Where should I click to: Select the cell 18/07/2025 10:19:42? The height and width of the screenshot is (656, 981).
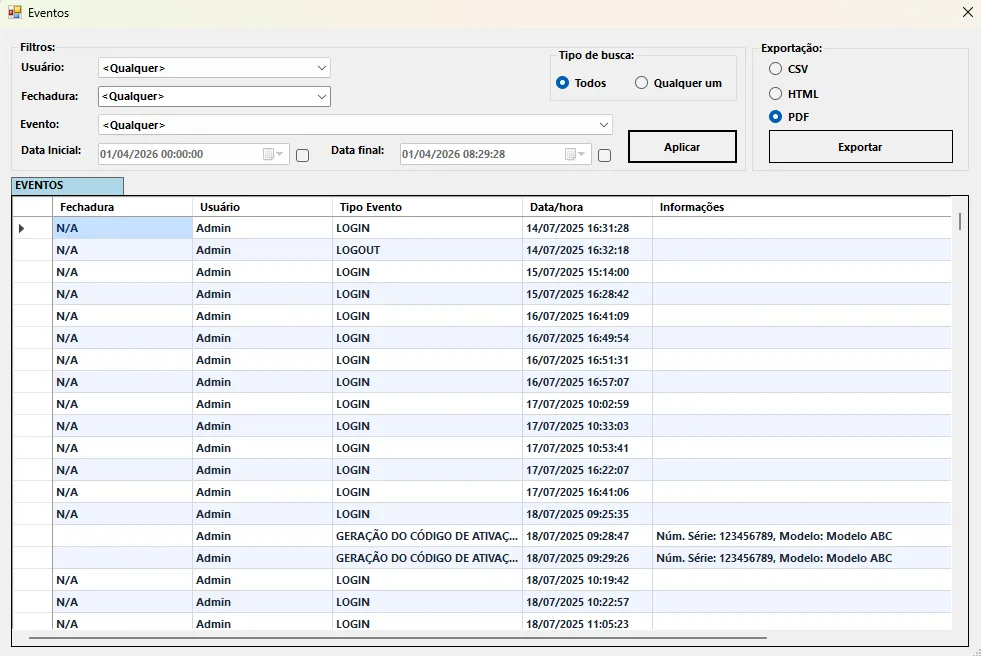coord(587,580)
